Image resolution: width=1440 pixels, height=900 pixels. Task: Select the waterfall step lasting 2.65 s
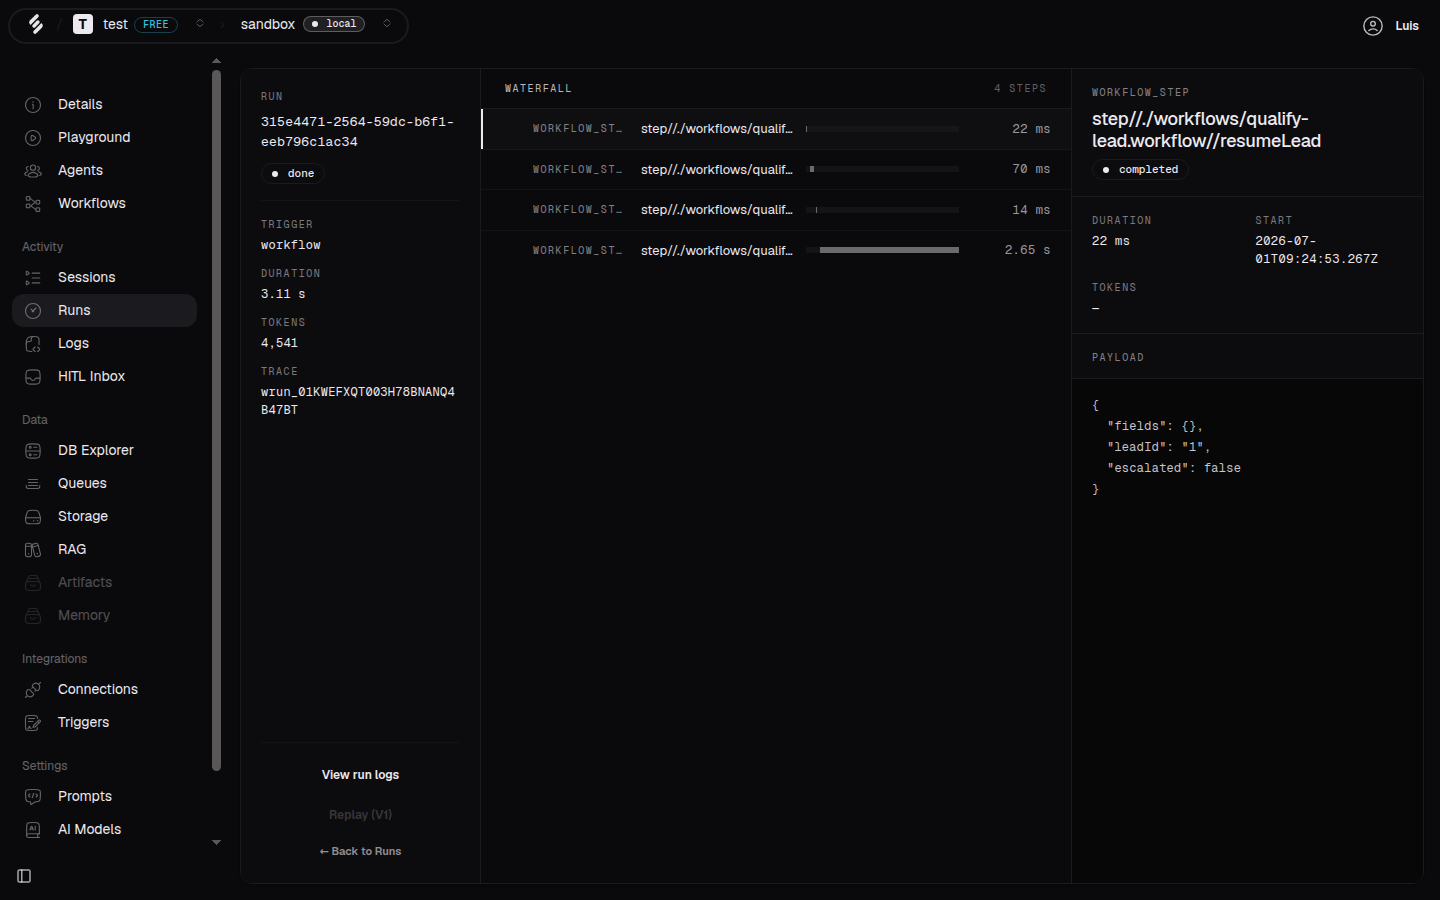click(x=776, y=250)
